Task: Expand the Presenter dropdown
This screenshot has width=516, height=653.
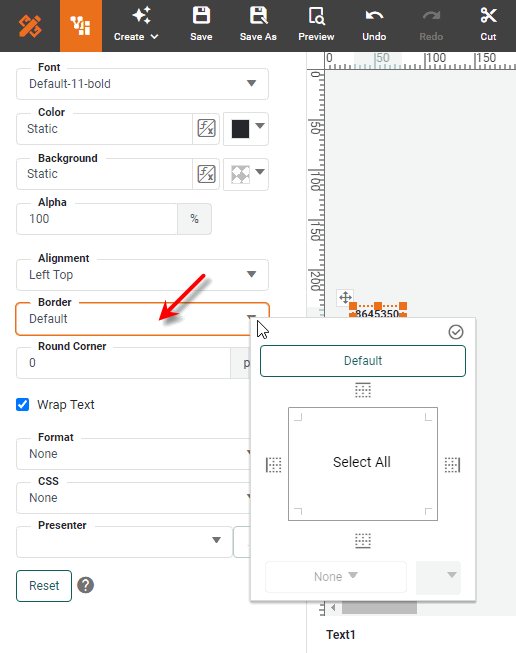Action: pyautogui.click(x=124, y=542)
